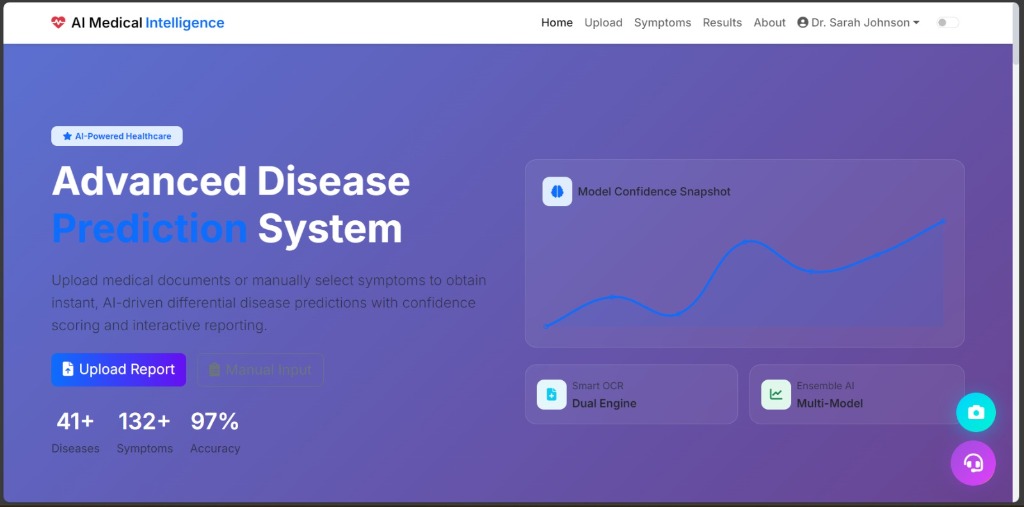This screenshot has height=507, width=1024.
Task: Go to the Home nav item
Action: (557, 23)
